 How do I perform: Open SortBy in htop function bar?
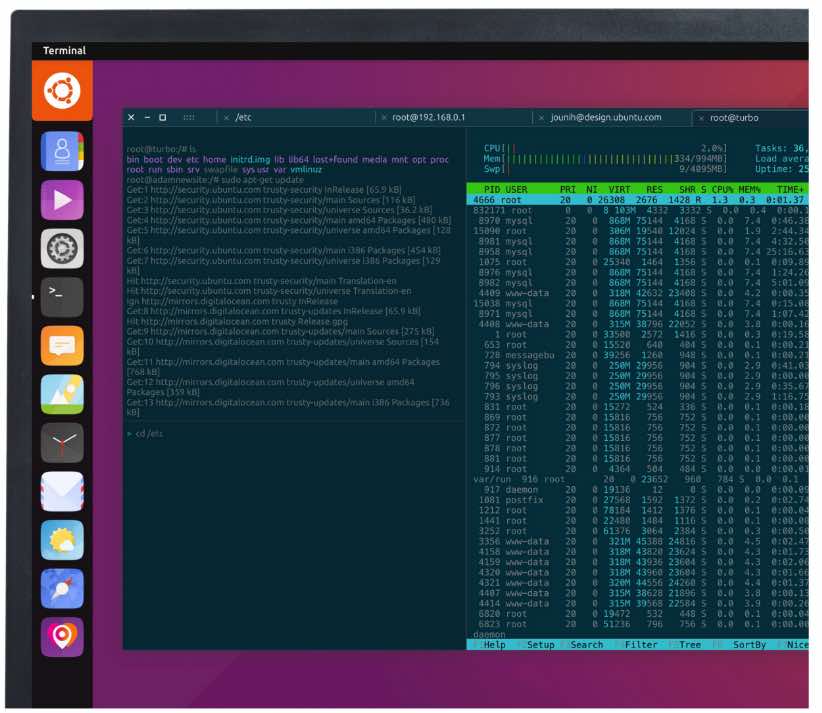(x=749, y=645)
